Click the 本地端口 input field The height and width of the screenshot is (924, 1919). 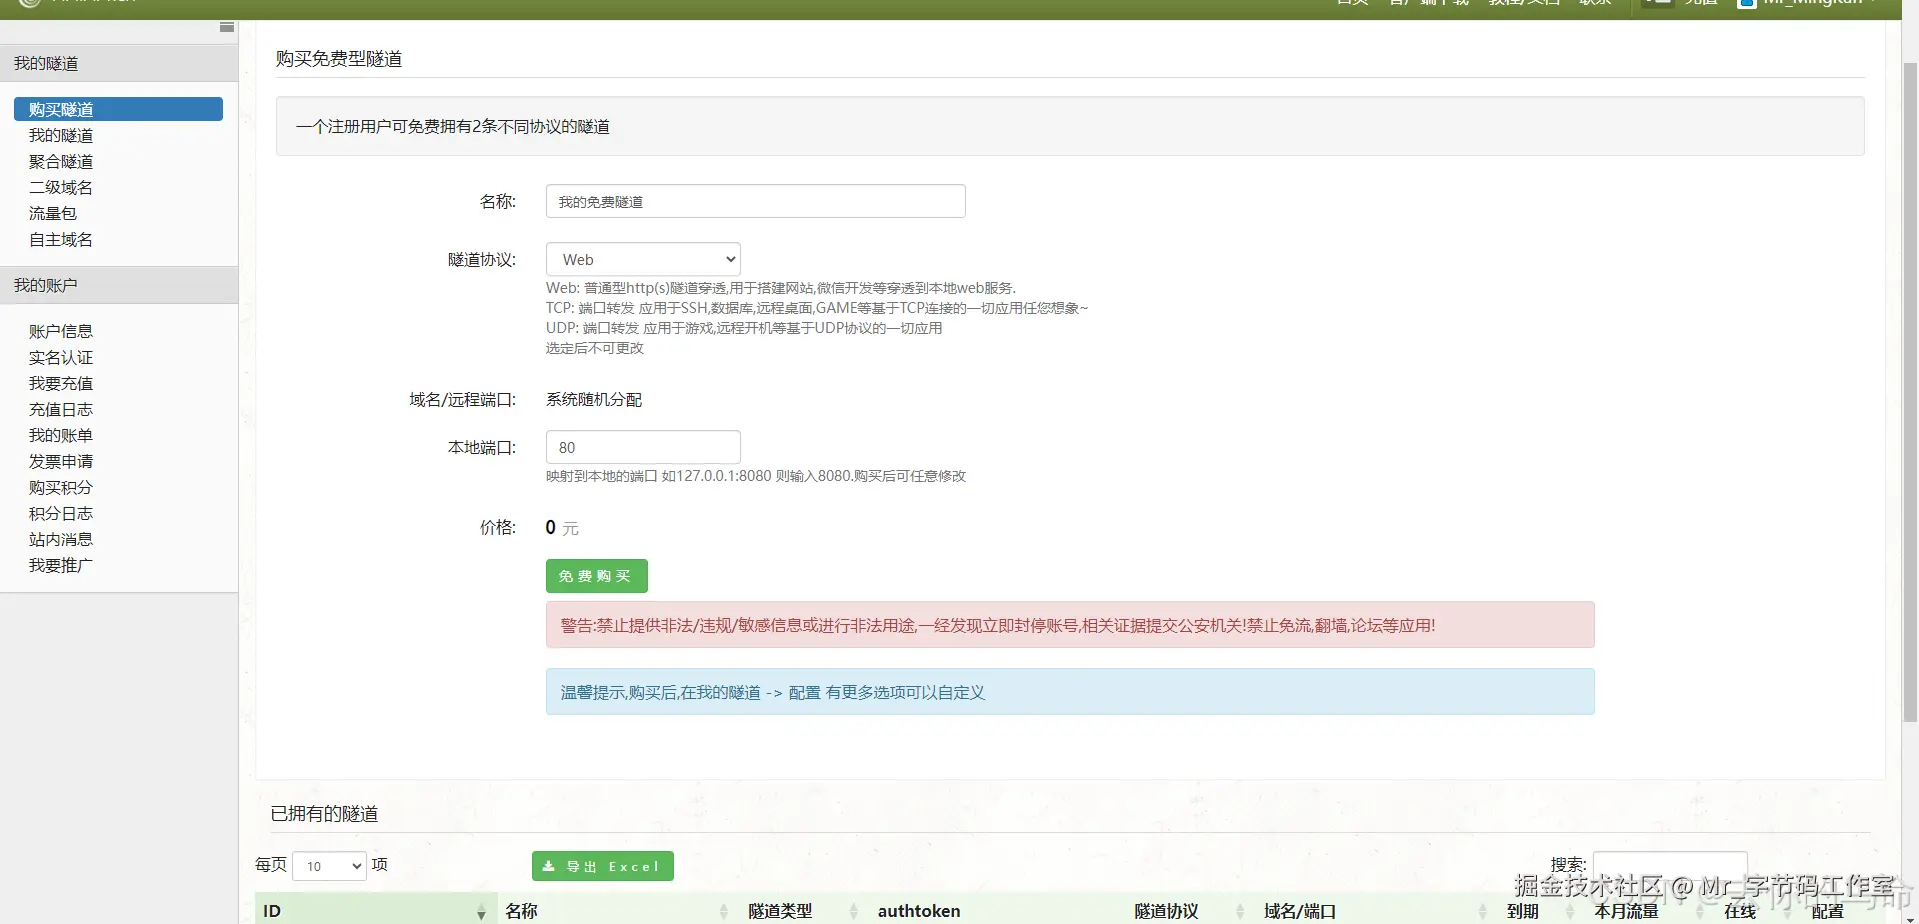pyautogui.click(x=643, y=447)
